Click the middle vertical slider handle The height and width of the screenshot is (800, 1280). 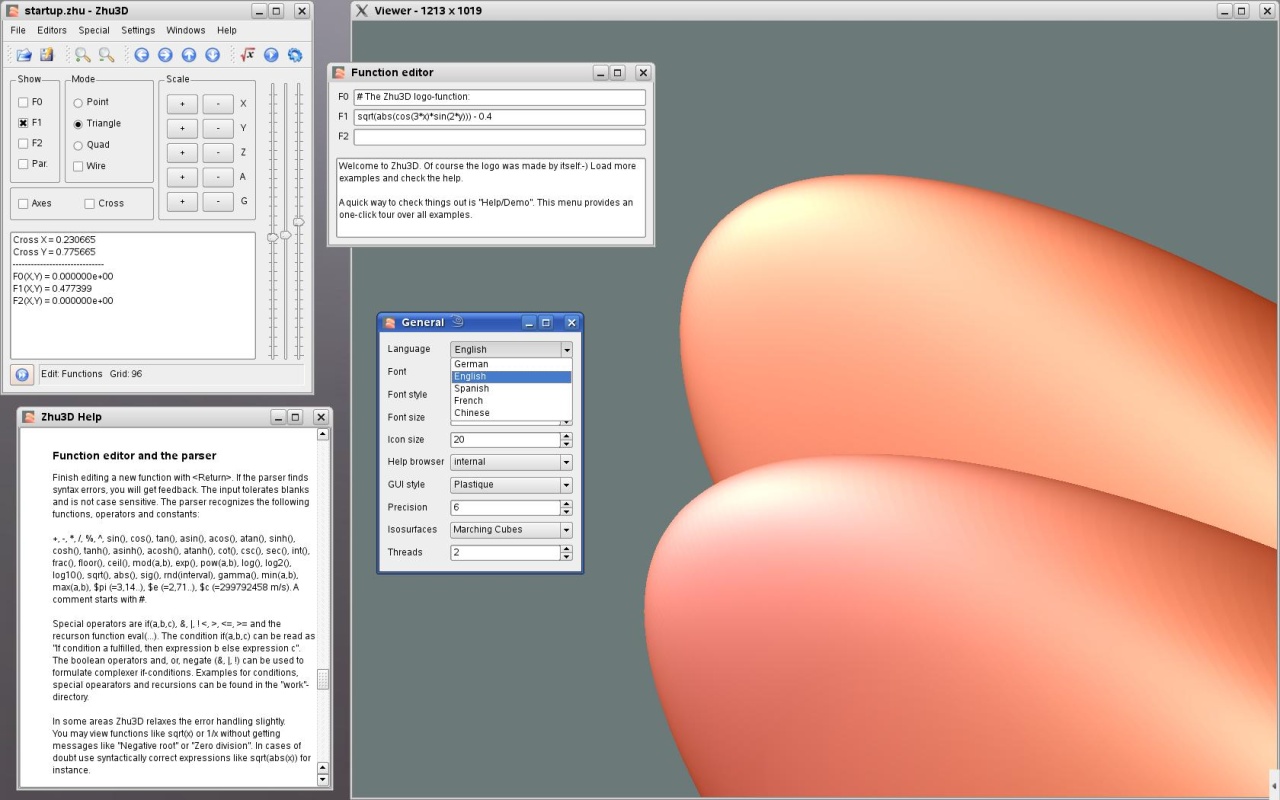tap(285, 234)
